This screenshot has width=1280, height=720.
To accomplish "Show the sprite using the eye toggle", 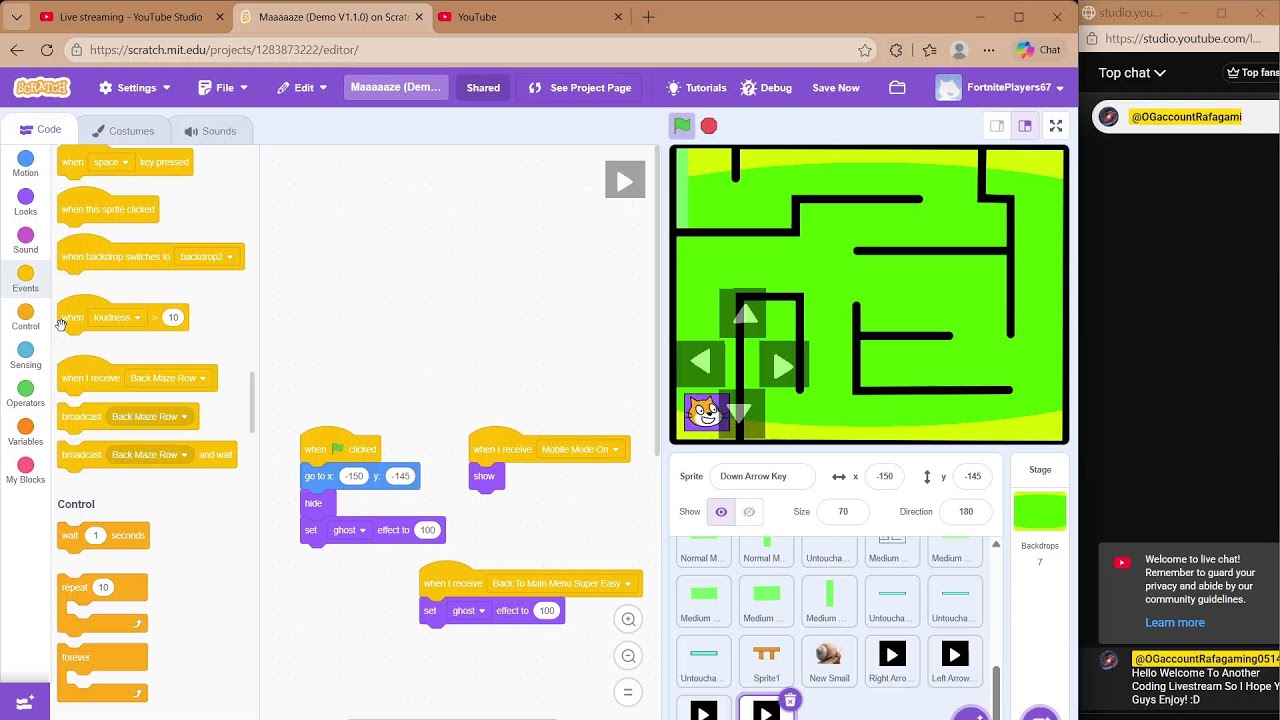I will pyautogui.click(x=721, y=512).
